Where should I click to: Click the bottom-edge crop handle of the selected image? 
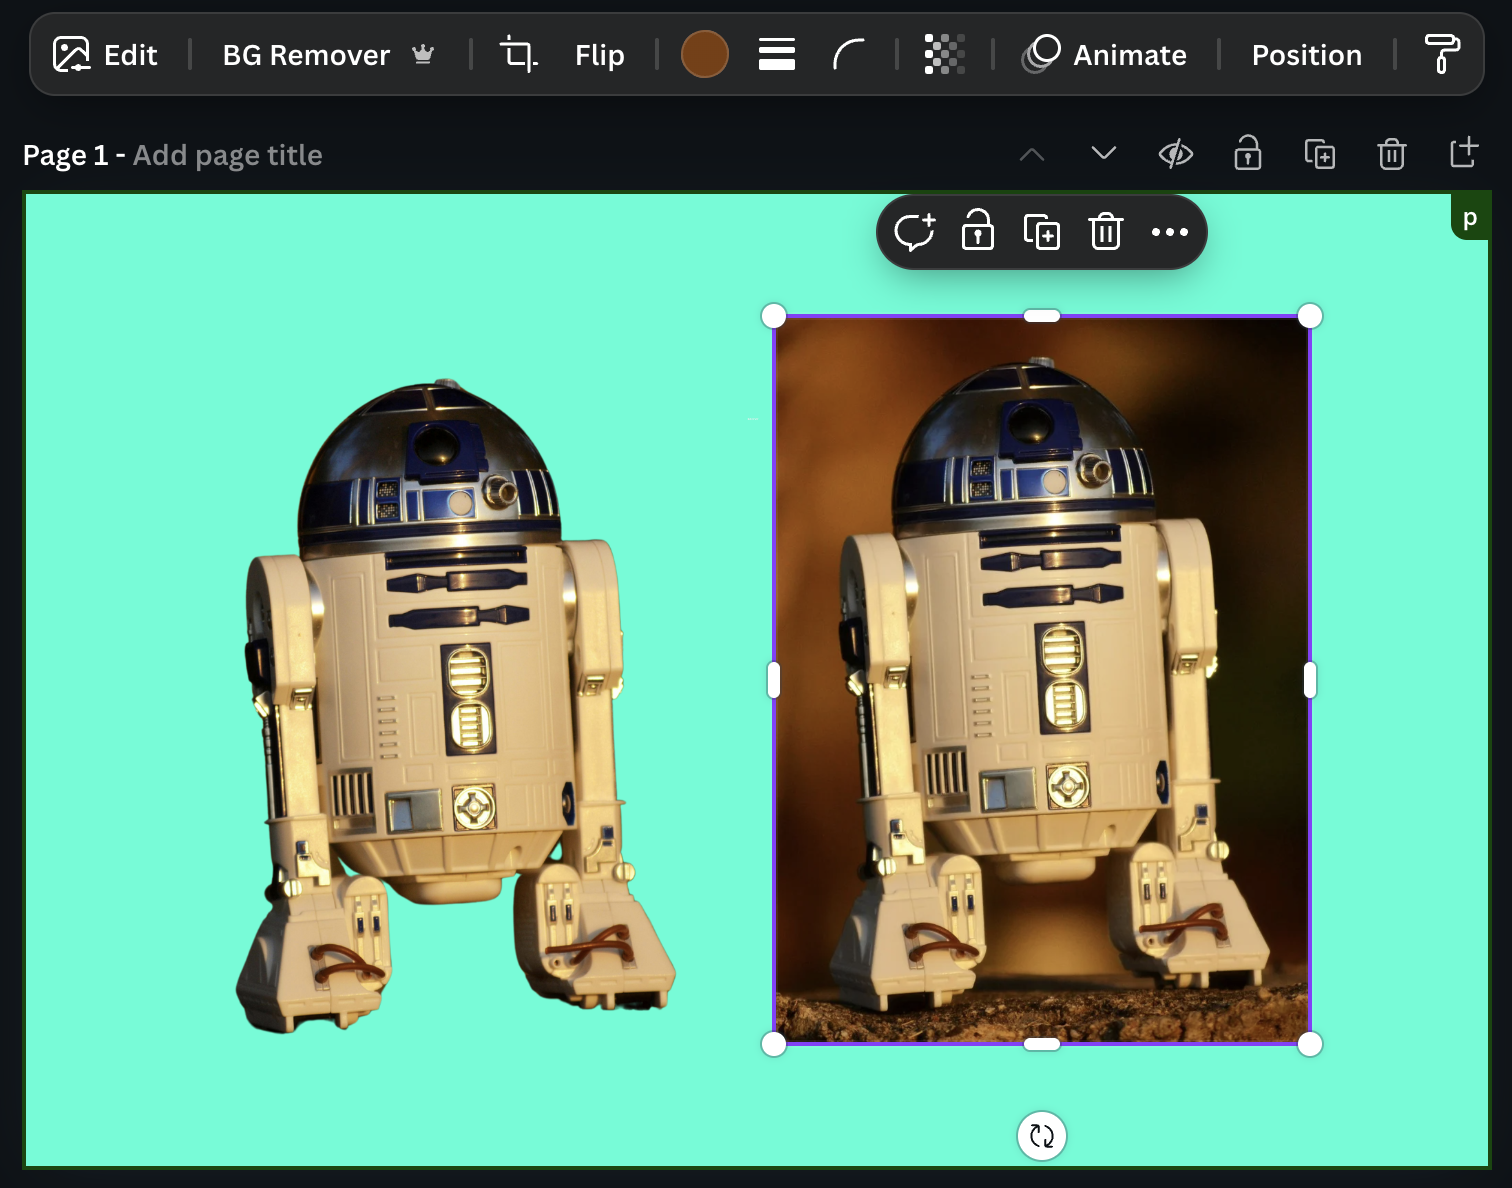coord(1042,1044)
